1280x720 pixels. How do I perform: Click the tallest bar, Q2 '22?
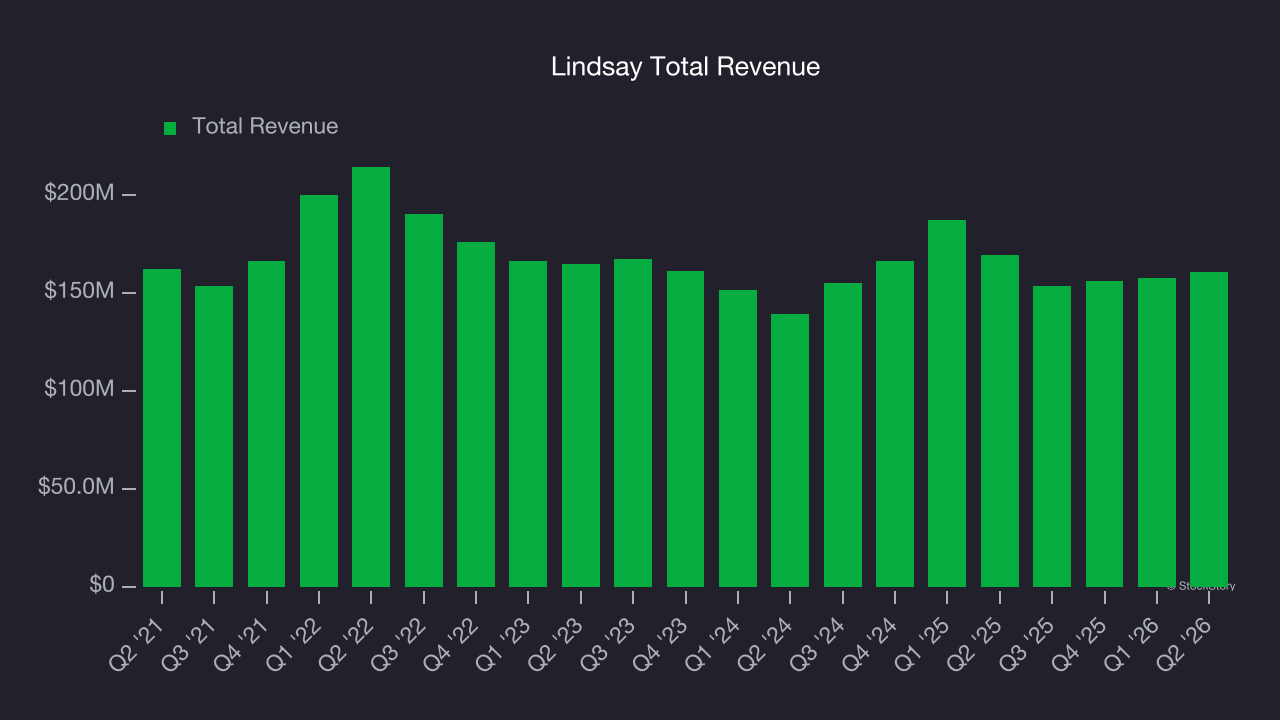point(371,377)
